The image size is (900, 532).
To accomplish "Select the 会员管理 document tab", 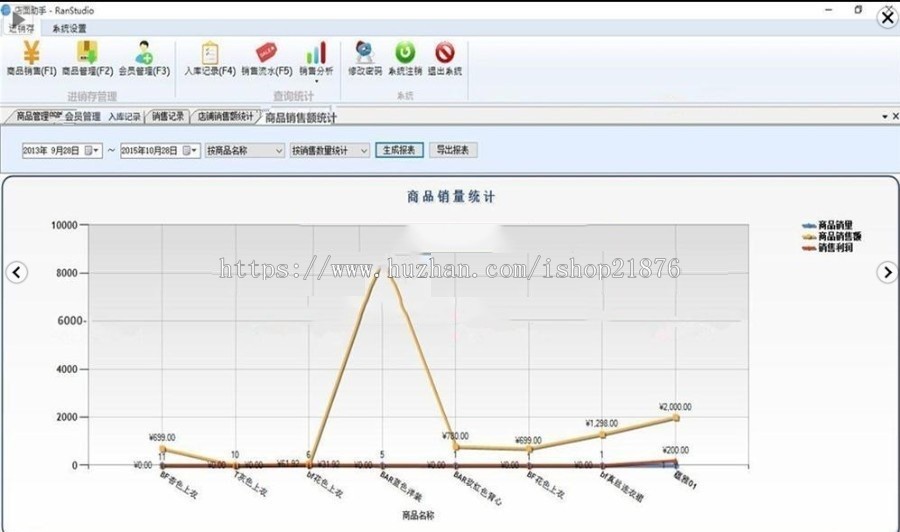I will point(83,117).
